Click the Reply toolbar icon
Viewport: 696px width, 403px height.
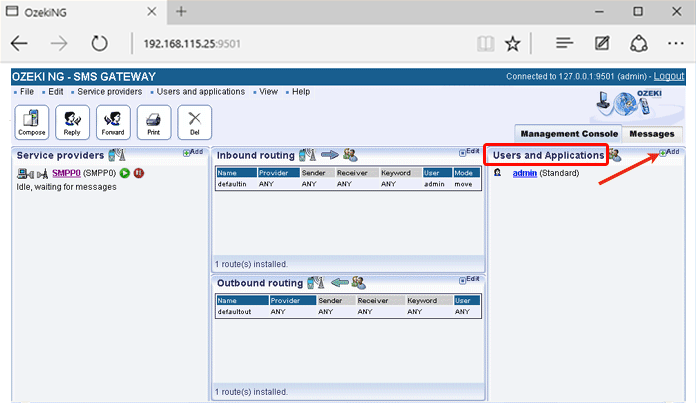click(x=73, y=122)
